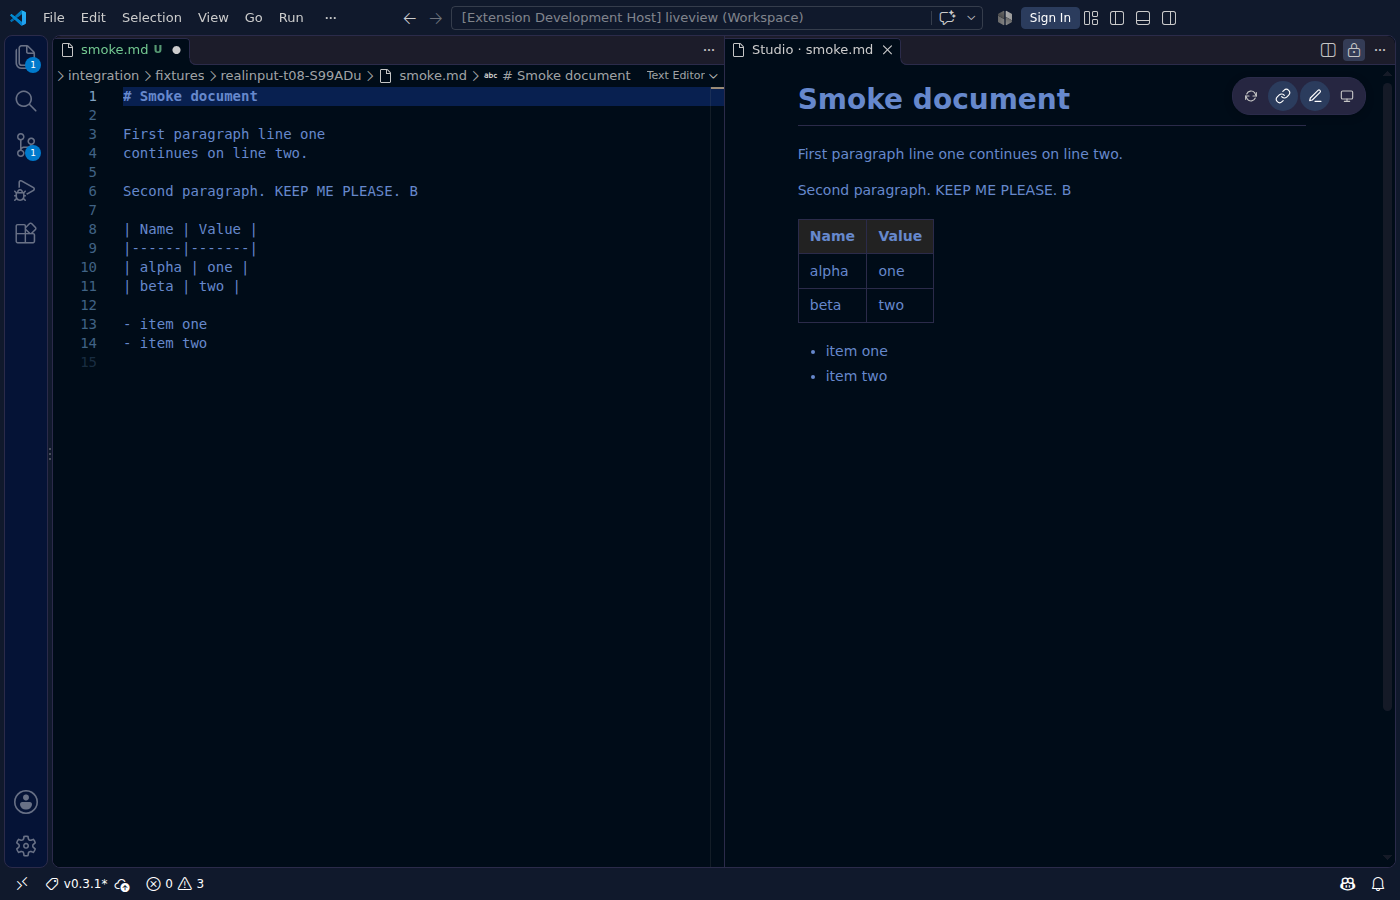Click the workspace search command center field

point(690,18)
